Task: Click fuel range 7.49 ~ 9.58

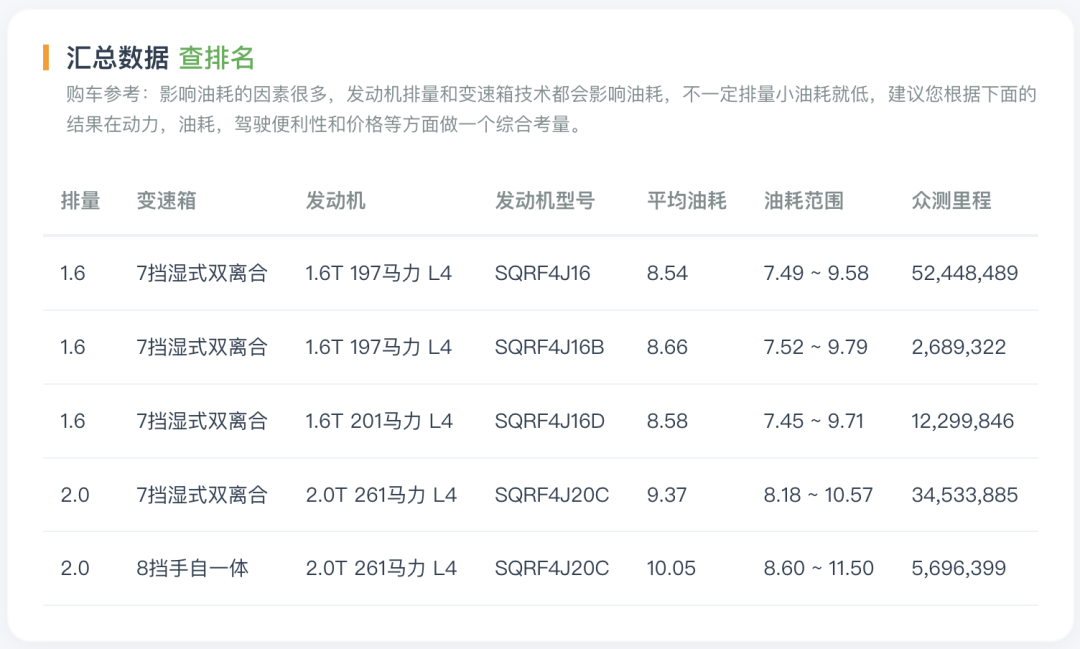Action: tap(816, 274)
